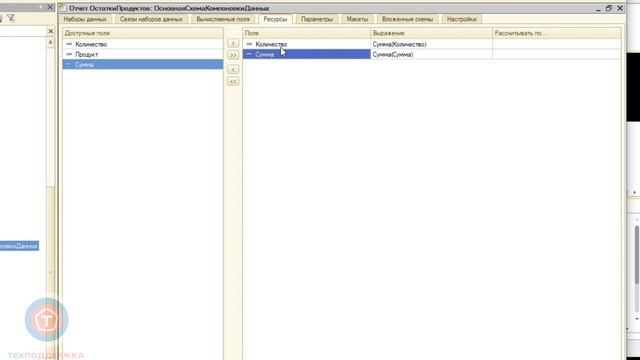Open the Наборы данных tab

[85, 19]
